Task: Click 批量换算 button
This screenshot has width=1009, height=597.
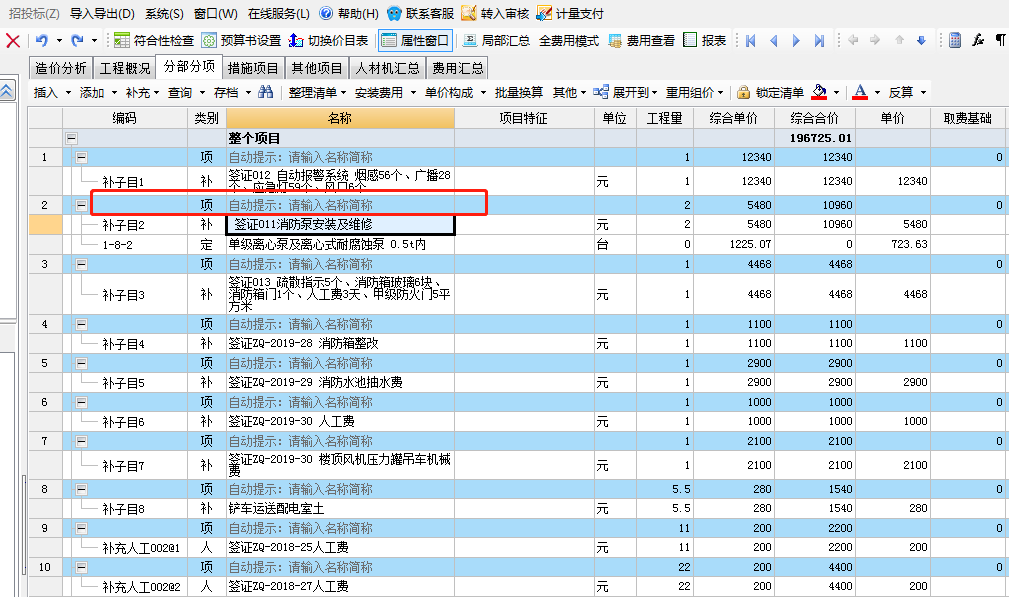Action: (519, 93)
